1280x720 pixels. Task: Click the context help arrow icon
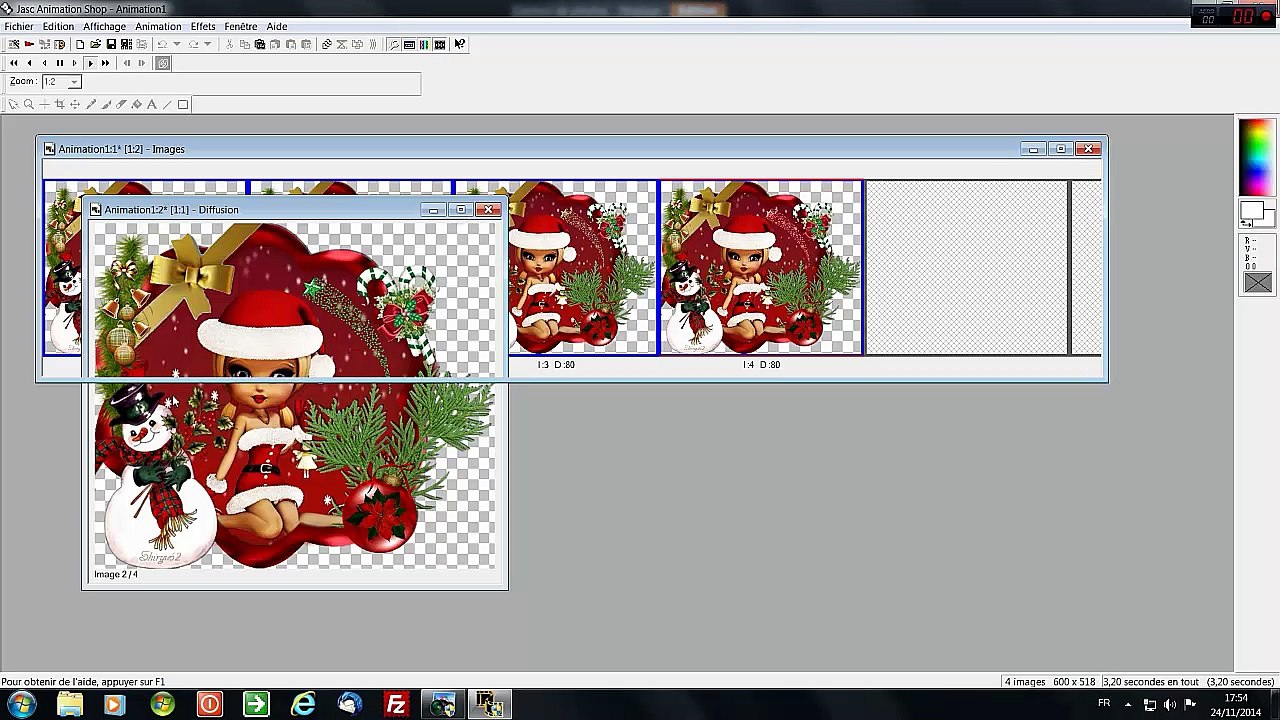pos(459,44)
